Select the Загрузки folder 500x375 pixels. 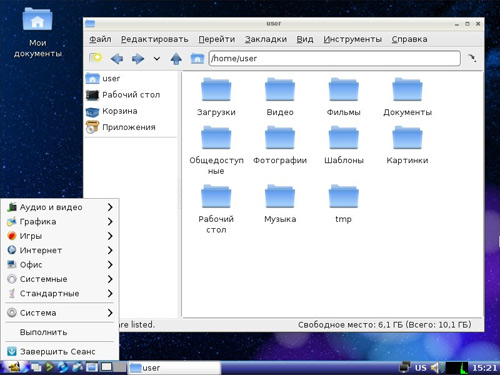pos(216,97)
